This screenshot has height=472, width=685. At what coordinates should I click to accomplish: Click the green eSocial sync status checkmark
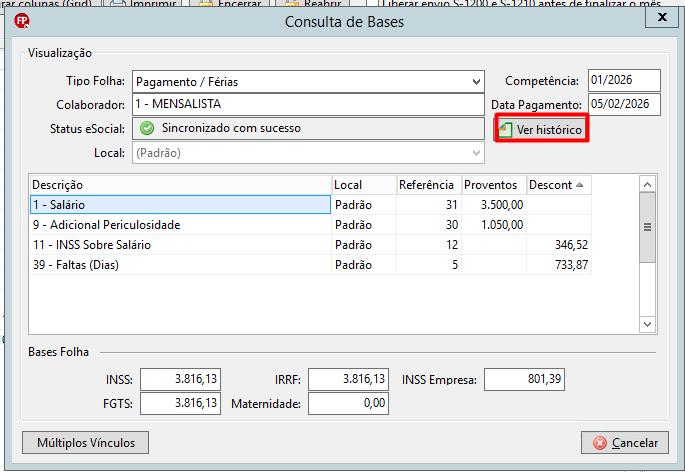[147, 128]
